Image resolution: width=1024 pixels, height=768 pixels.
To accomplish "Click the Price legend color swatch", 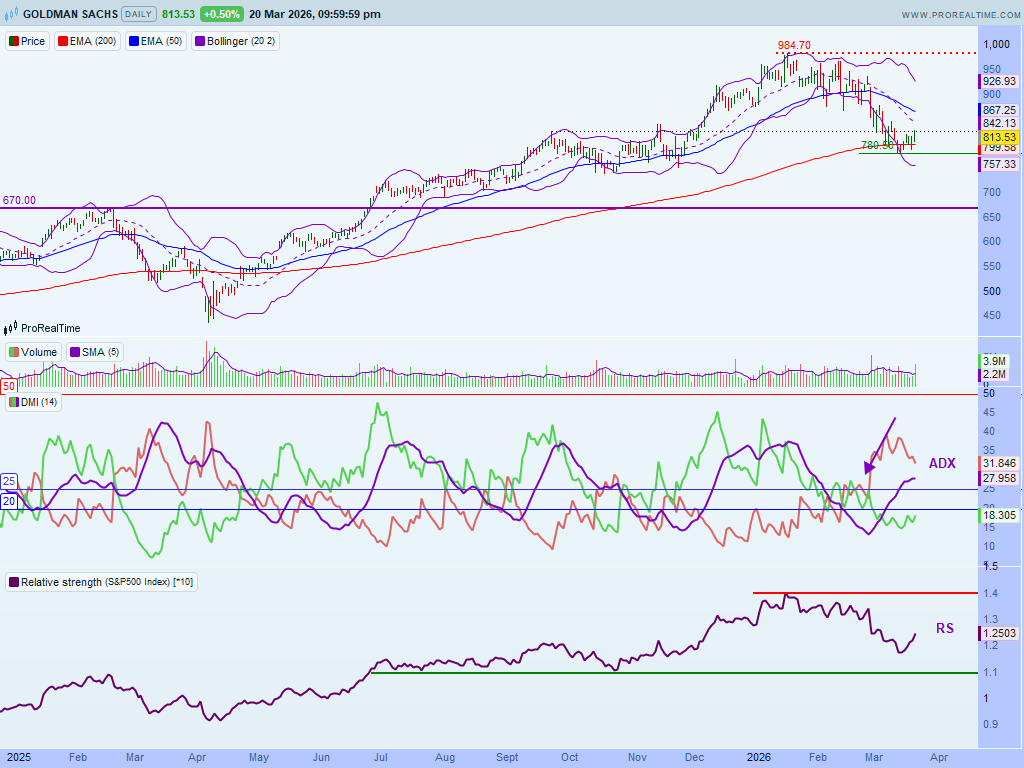I will pyautogui.click(x=14, y=42).
